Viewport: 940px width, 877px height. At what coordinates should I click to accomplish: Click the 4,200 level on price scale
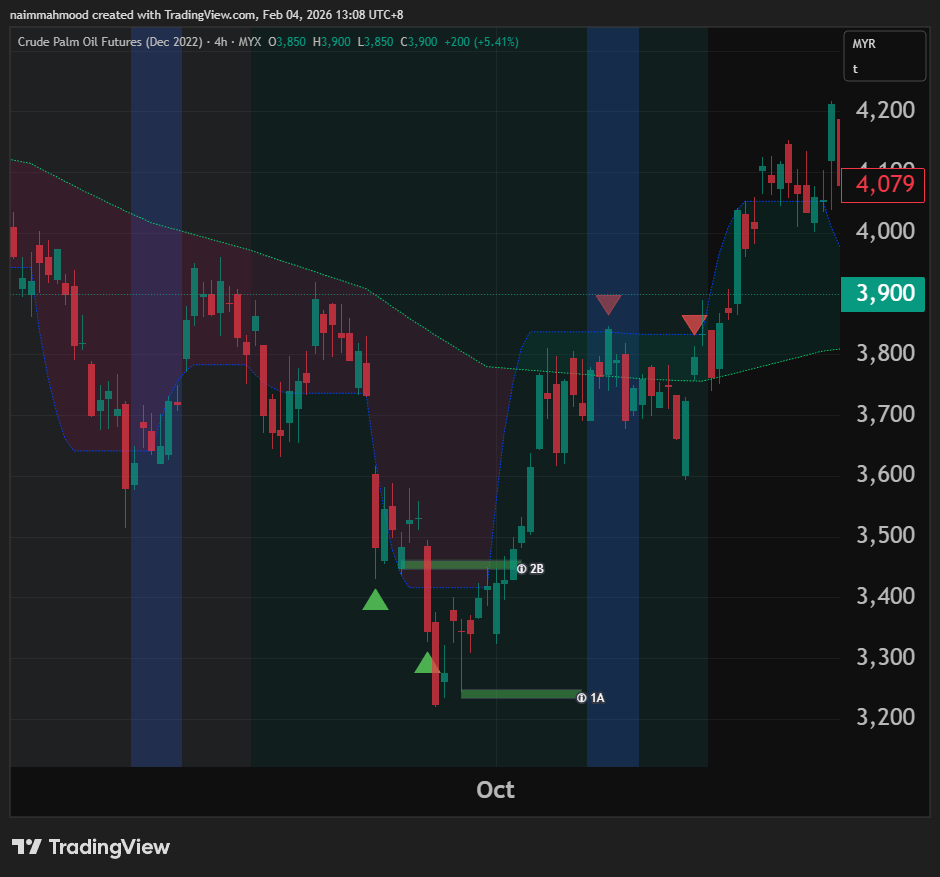886,110
